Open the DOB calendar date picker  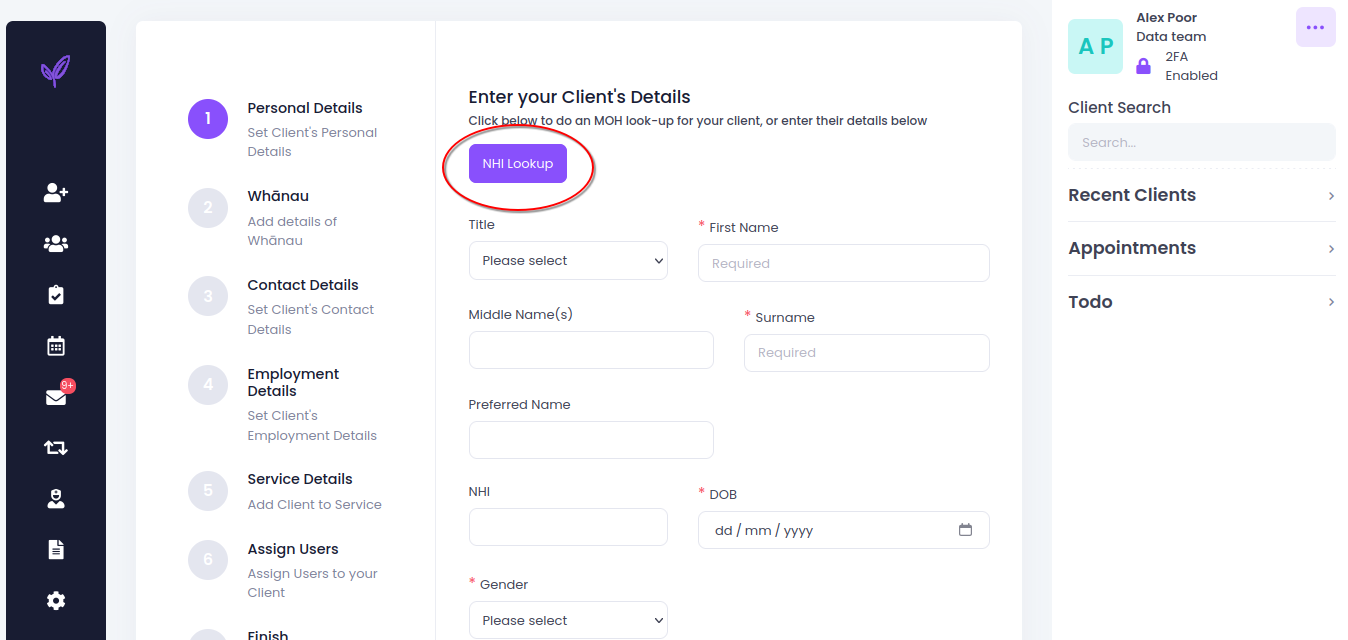[965, 530]
